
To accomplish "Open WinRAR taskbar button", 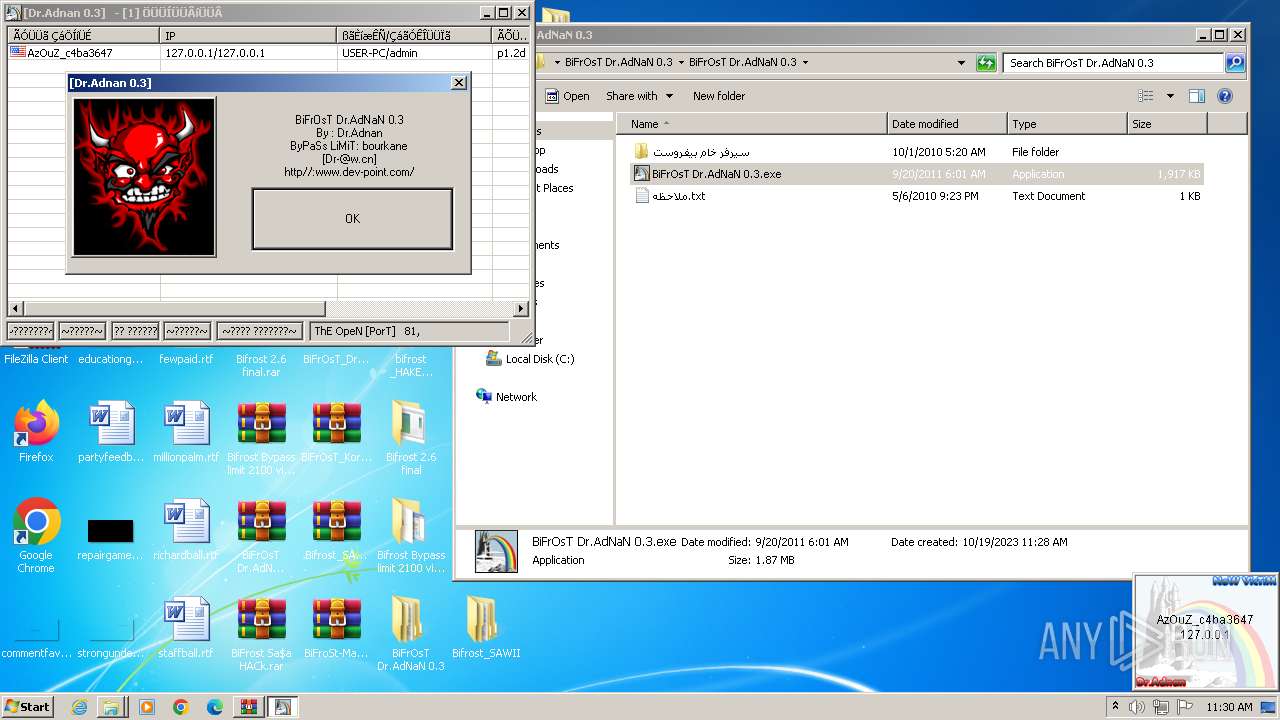I will click(x=248, y=707).
